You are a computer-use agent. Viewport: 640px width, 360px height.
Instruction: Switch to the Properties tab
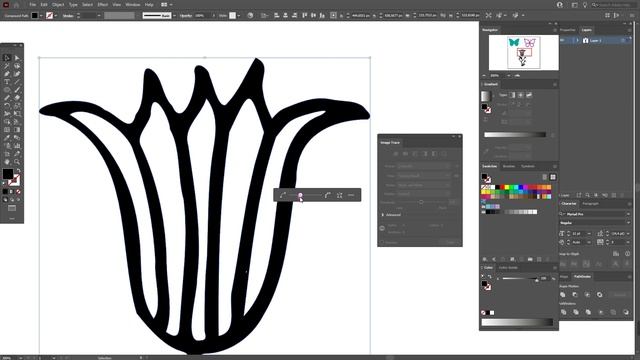pyautogui.click(x=567, y=30)
